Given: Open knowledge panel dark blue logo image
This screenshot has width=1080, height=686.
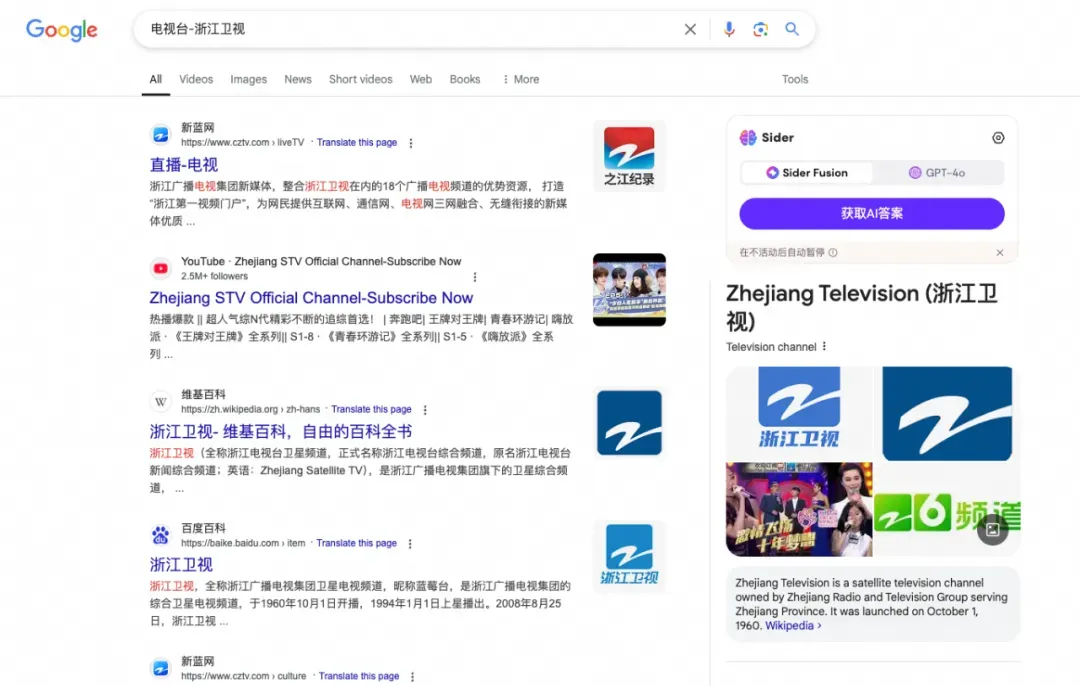Looking at the screenshot, I should [947, 413].
